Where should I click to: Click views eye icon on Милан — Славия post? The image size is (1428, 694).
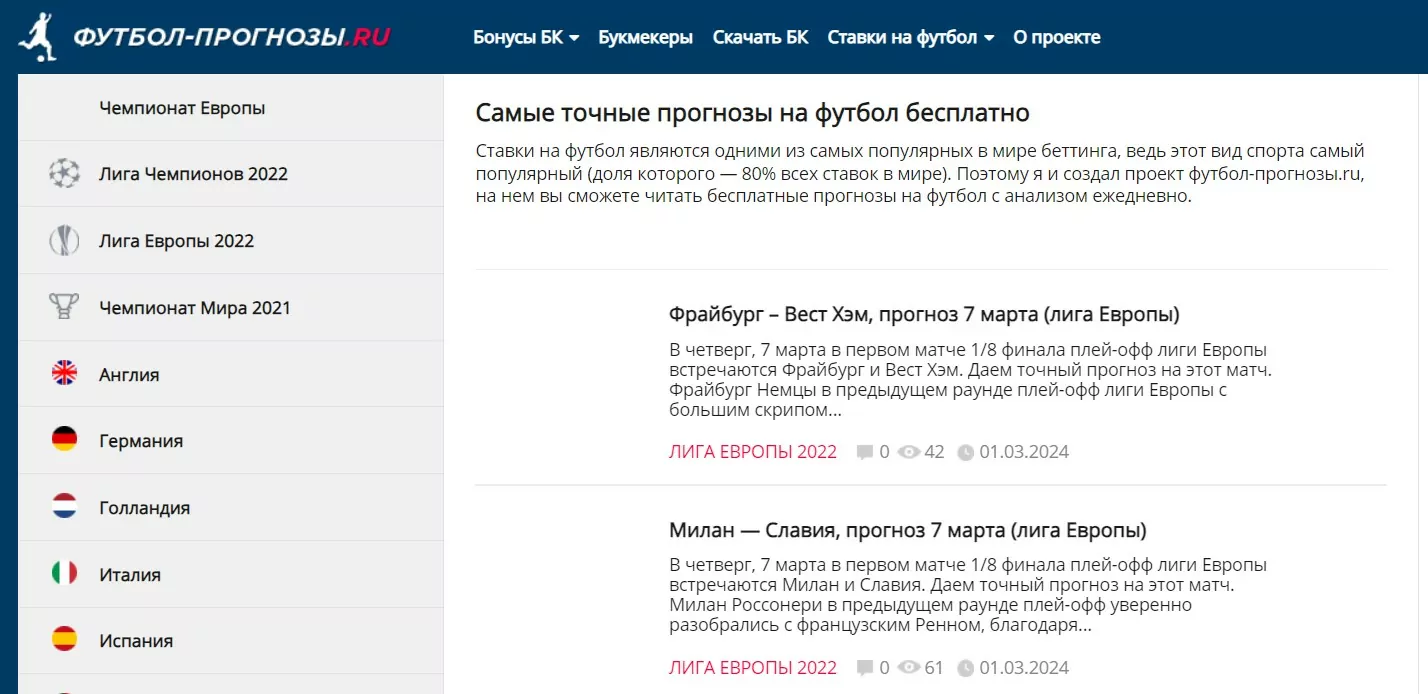pos(908,668)
